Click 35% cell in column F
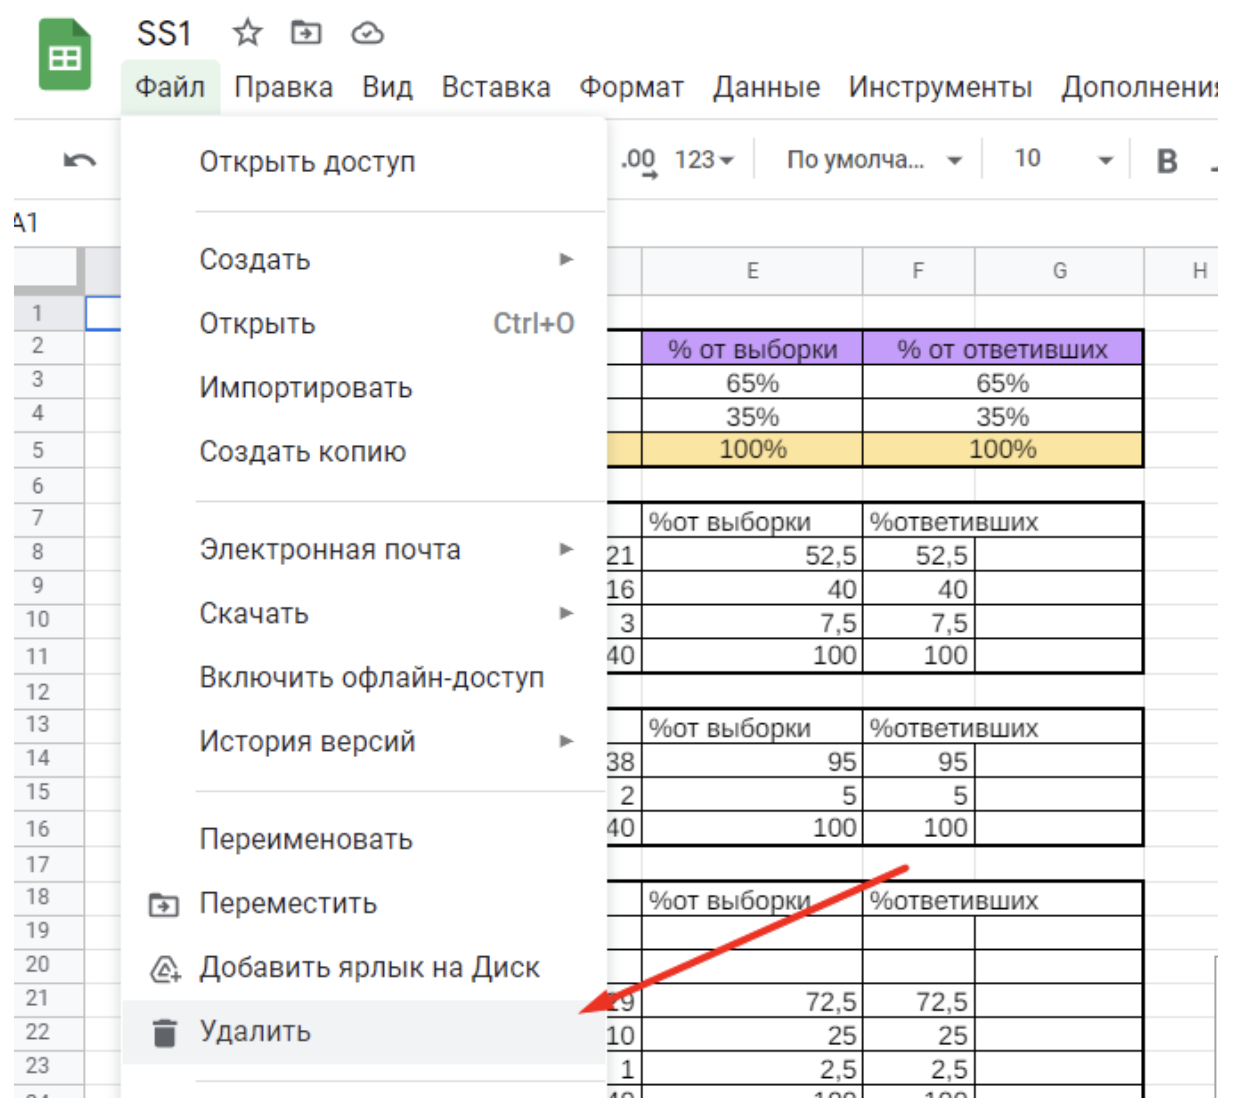The width and height of the screenshot is (1234, 1112). tap(1002, 416)
